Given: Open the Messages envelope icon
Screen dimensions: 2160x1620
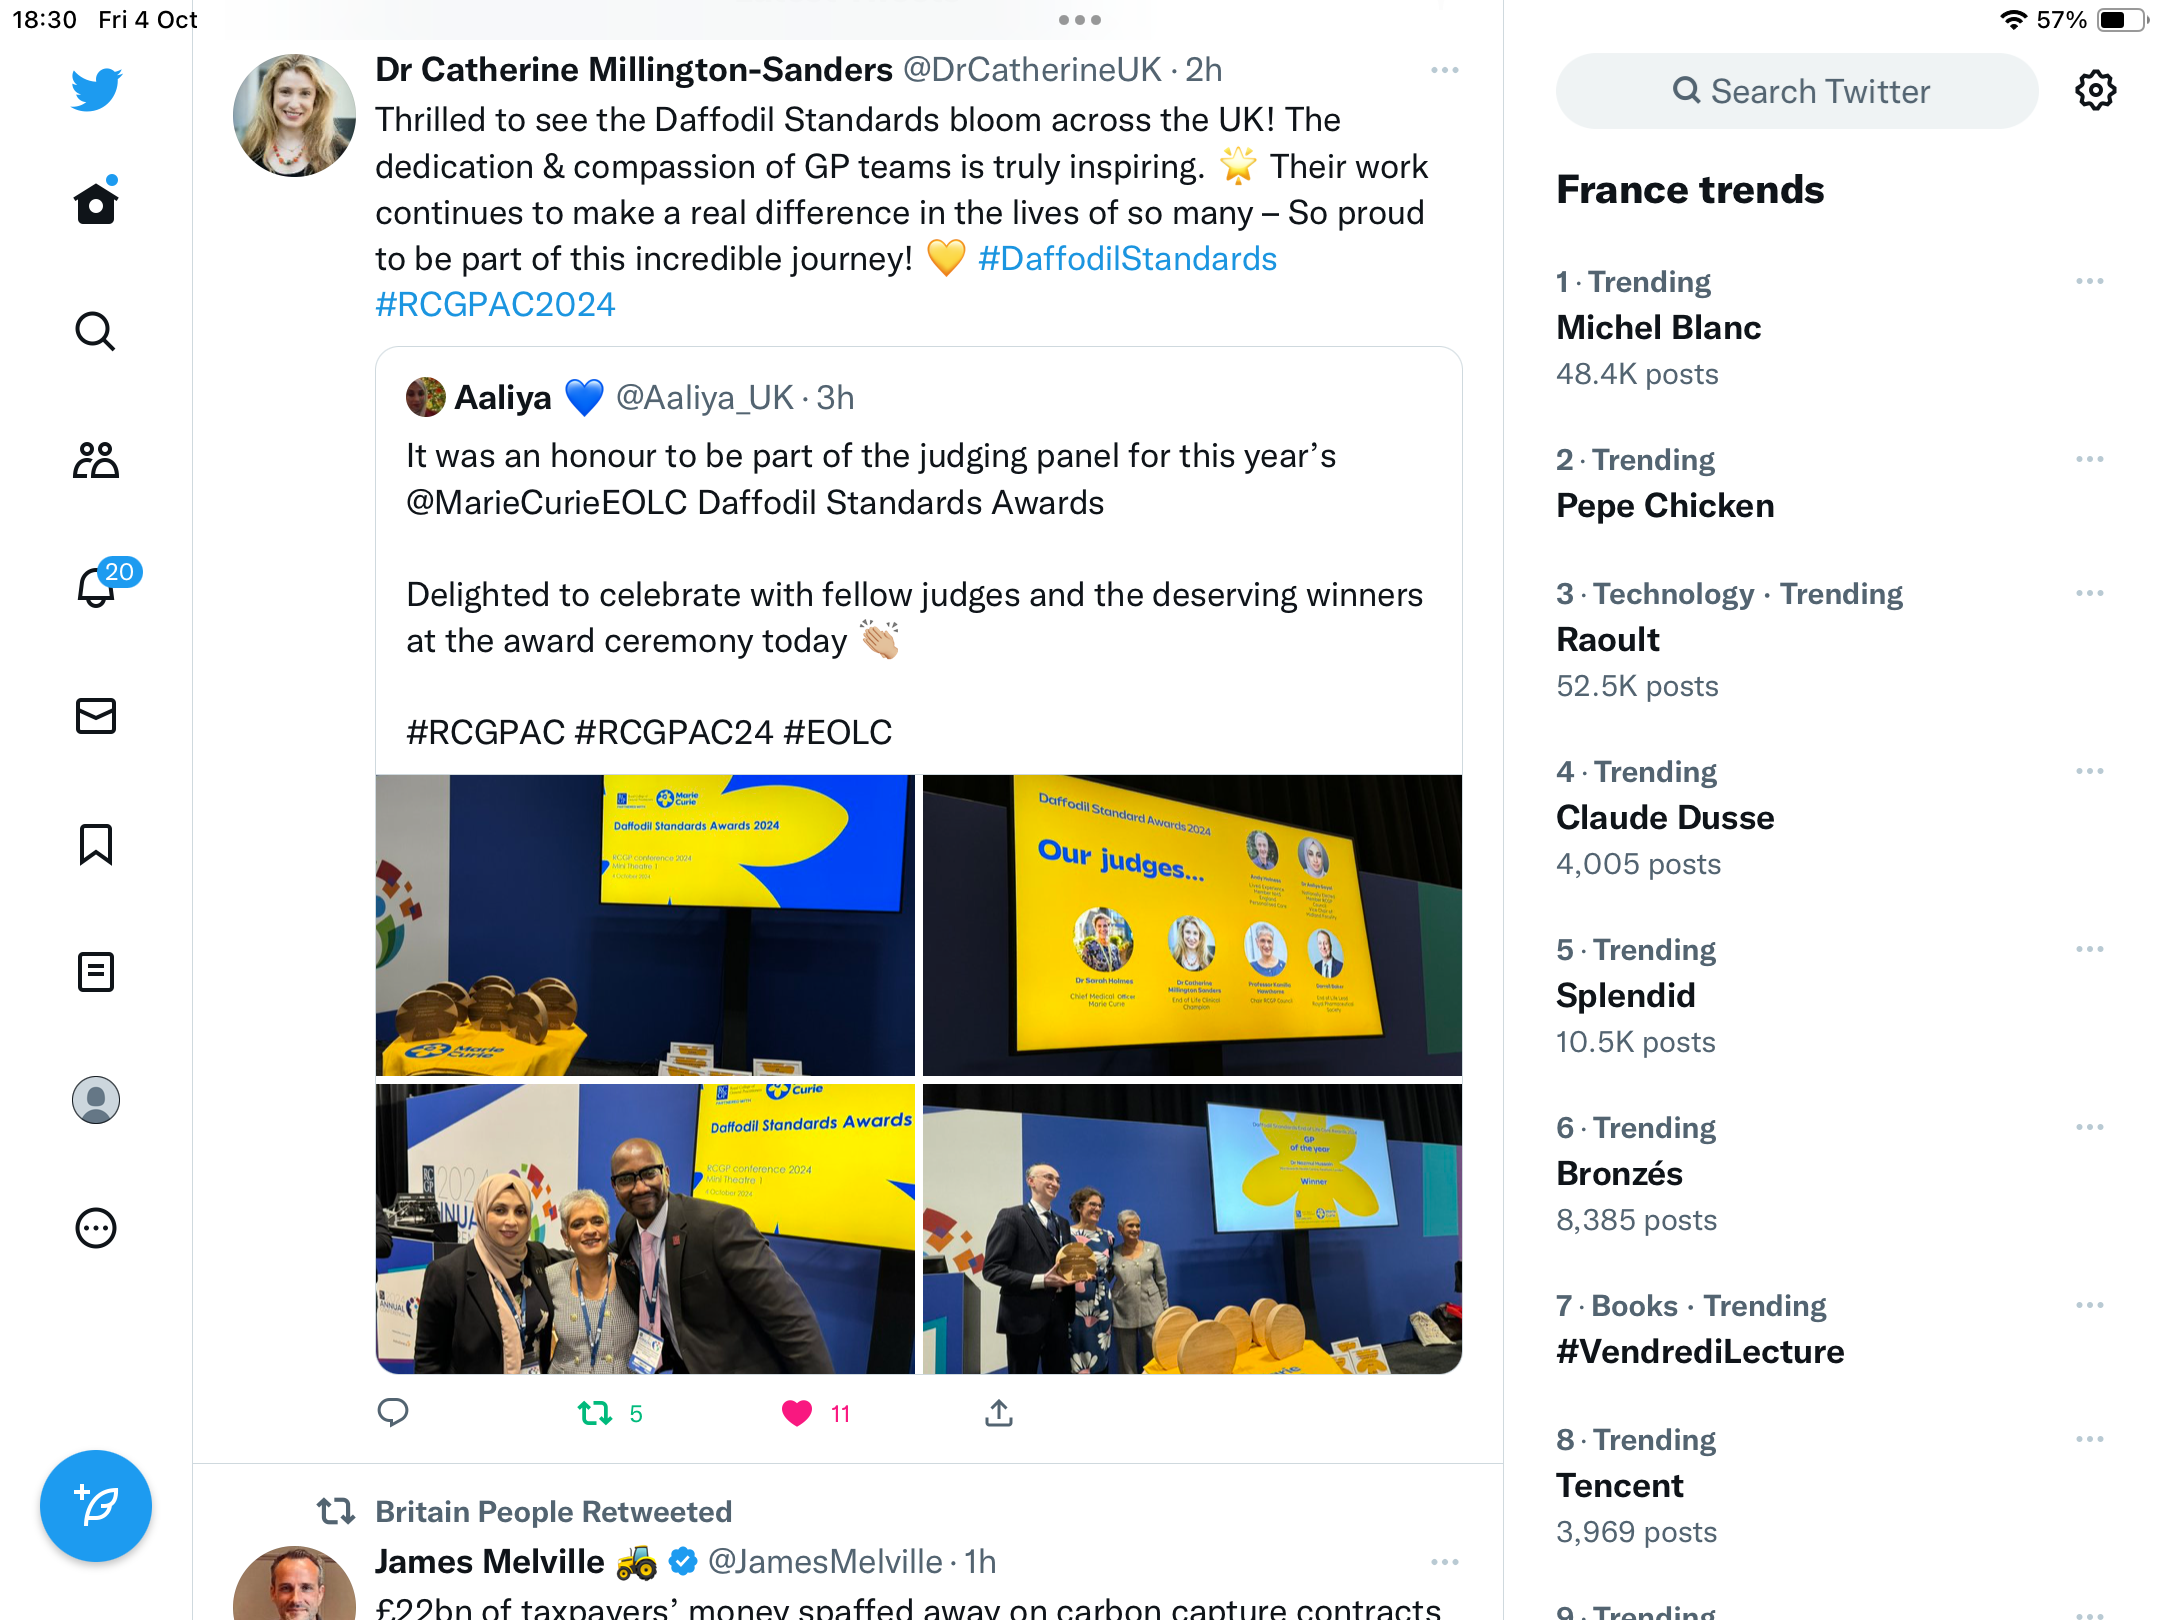Looking at the screenshot, I should (96, 716).
